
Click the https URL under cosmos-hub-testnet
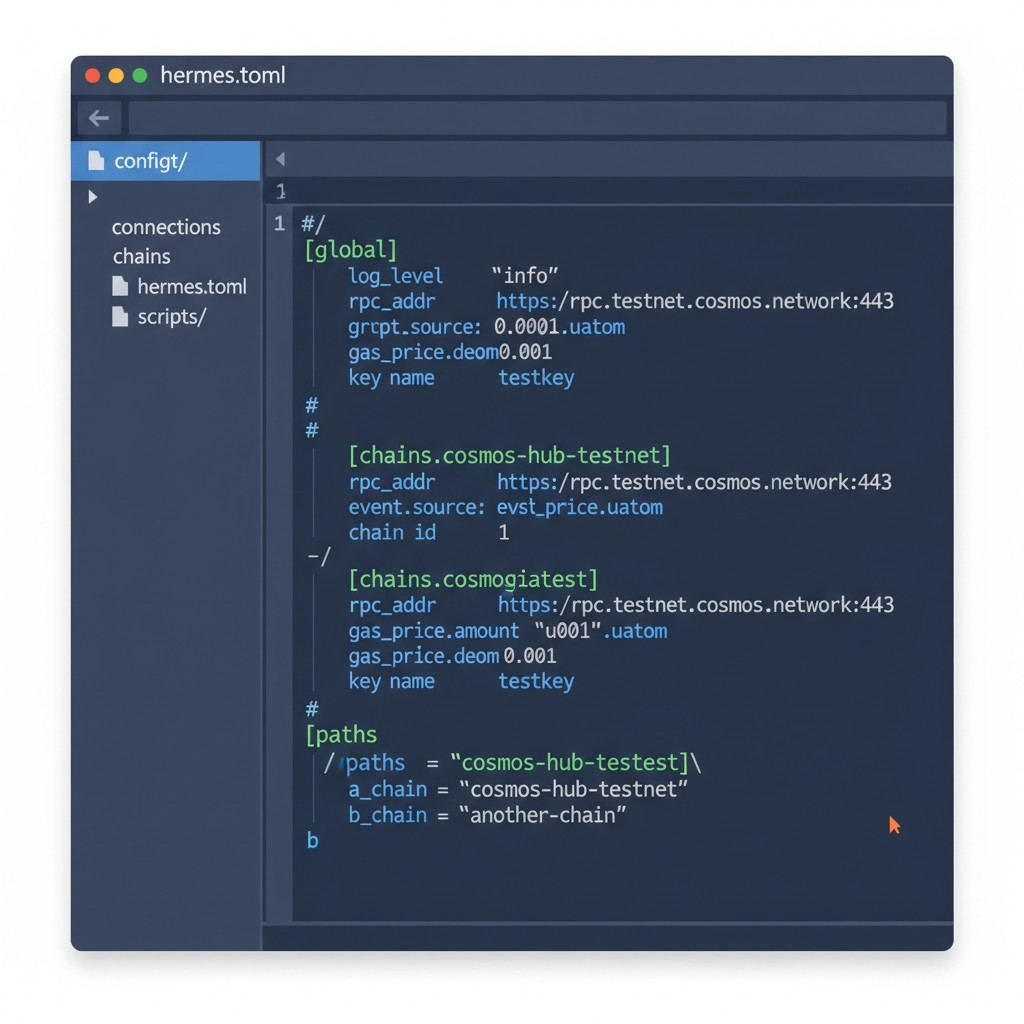694,481
